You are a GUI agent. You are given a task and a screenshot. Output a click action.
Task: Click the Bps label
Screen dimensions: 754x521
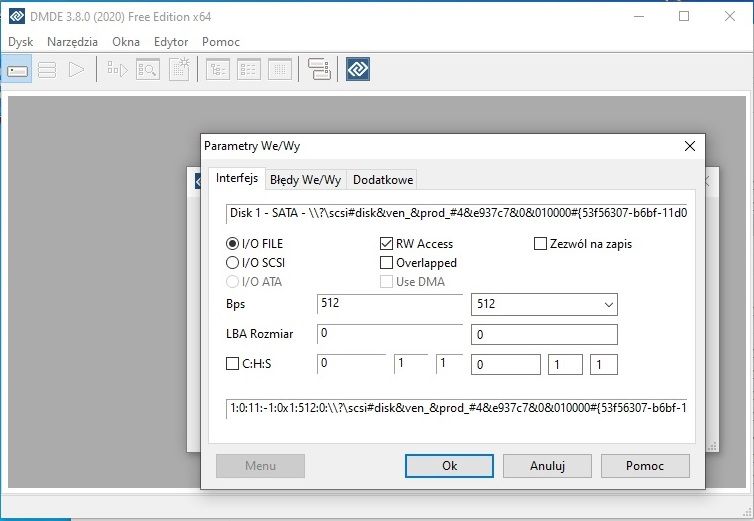coord(236,304)
